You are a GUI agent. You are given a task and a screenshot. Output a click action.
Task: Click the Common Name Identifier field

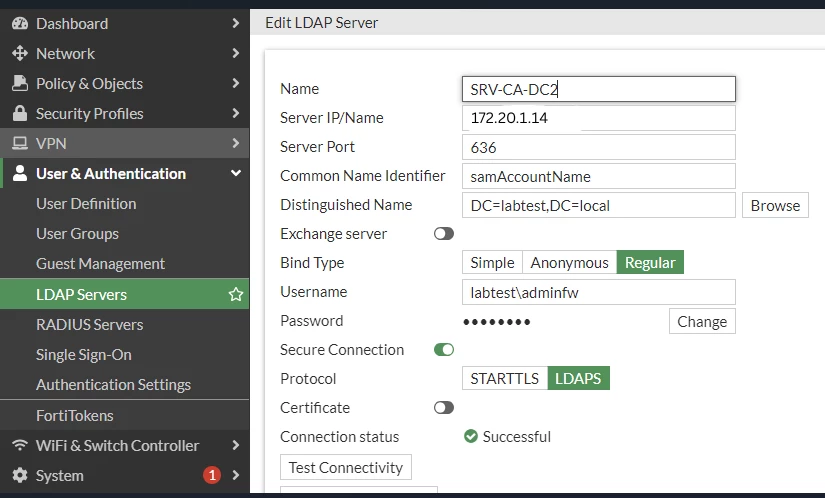click(599, 176)
